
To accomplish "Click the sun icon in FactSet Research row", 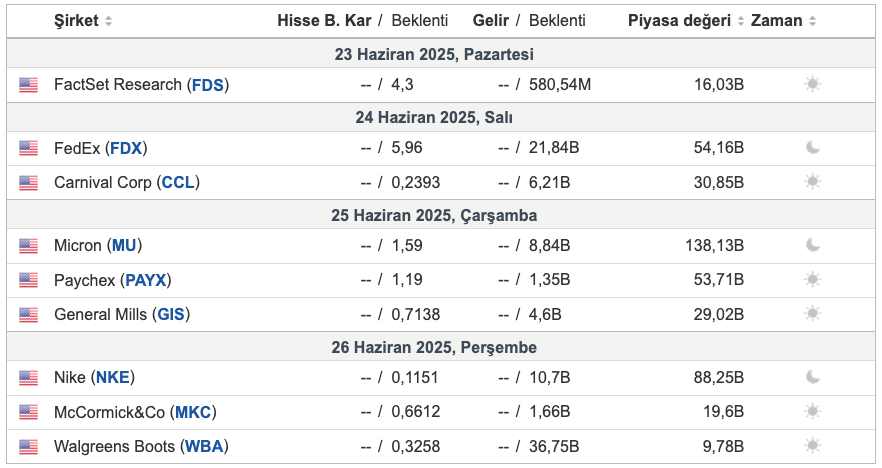I will tap(812, 84).
